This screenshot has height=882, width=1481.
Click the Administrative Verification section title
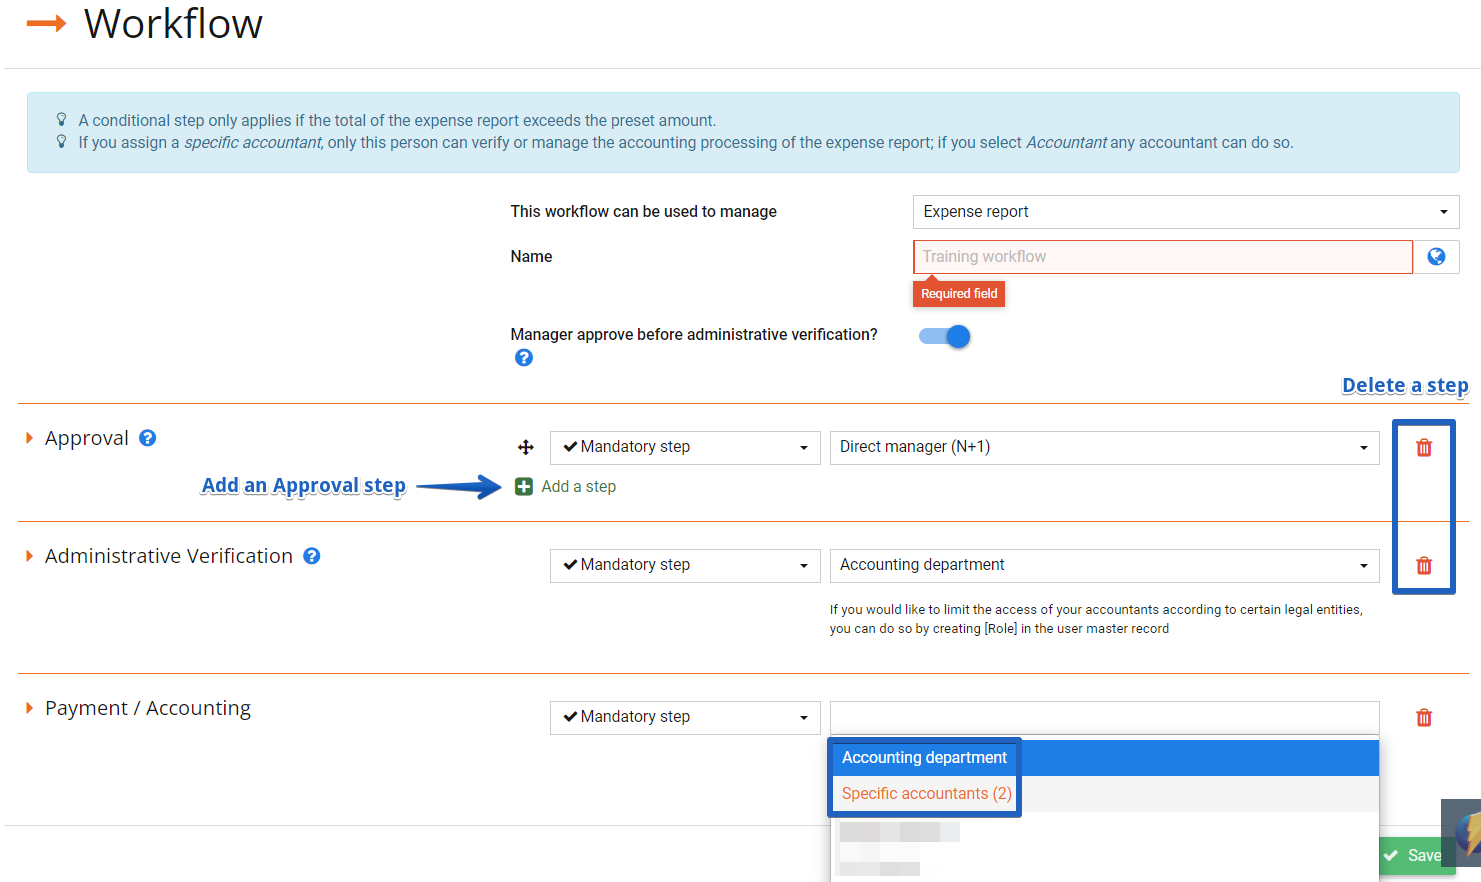pos(169,556)
